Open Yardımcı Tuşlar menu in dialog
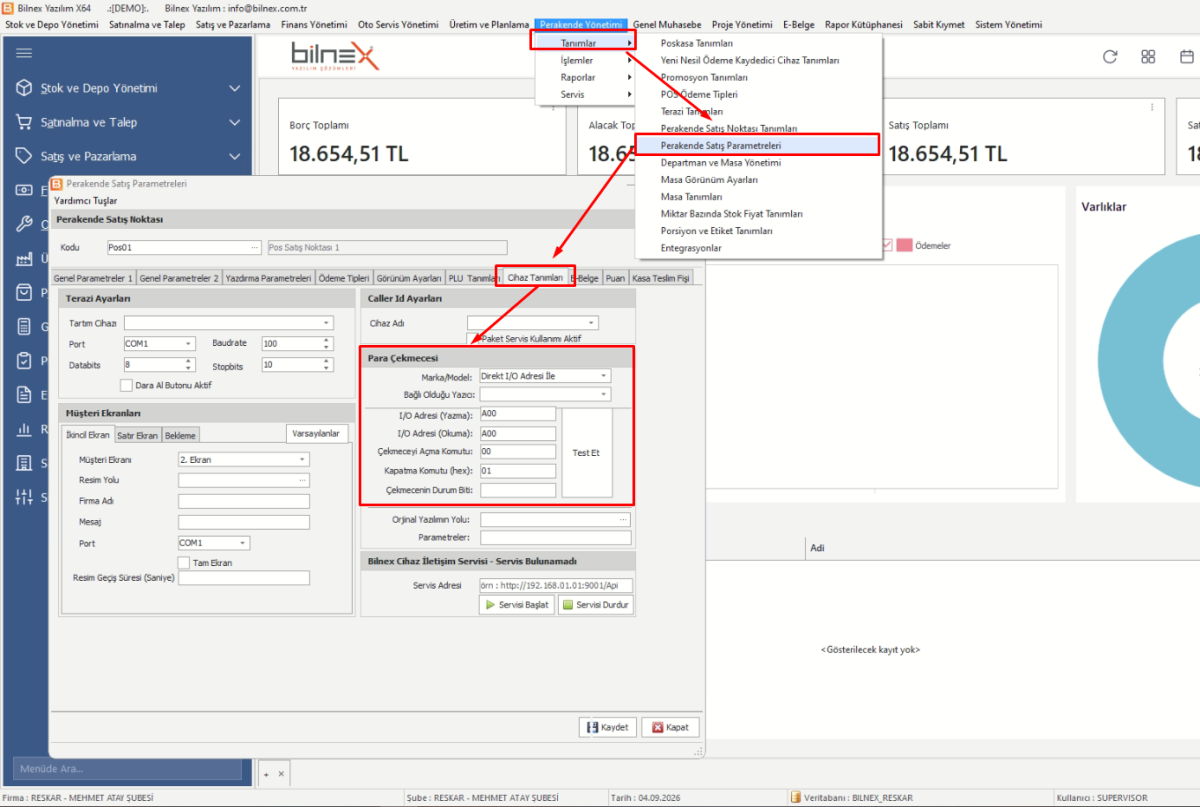The width and height of the screenshot is (1200, 807). 85,200
